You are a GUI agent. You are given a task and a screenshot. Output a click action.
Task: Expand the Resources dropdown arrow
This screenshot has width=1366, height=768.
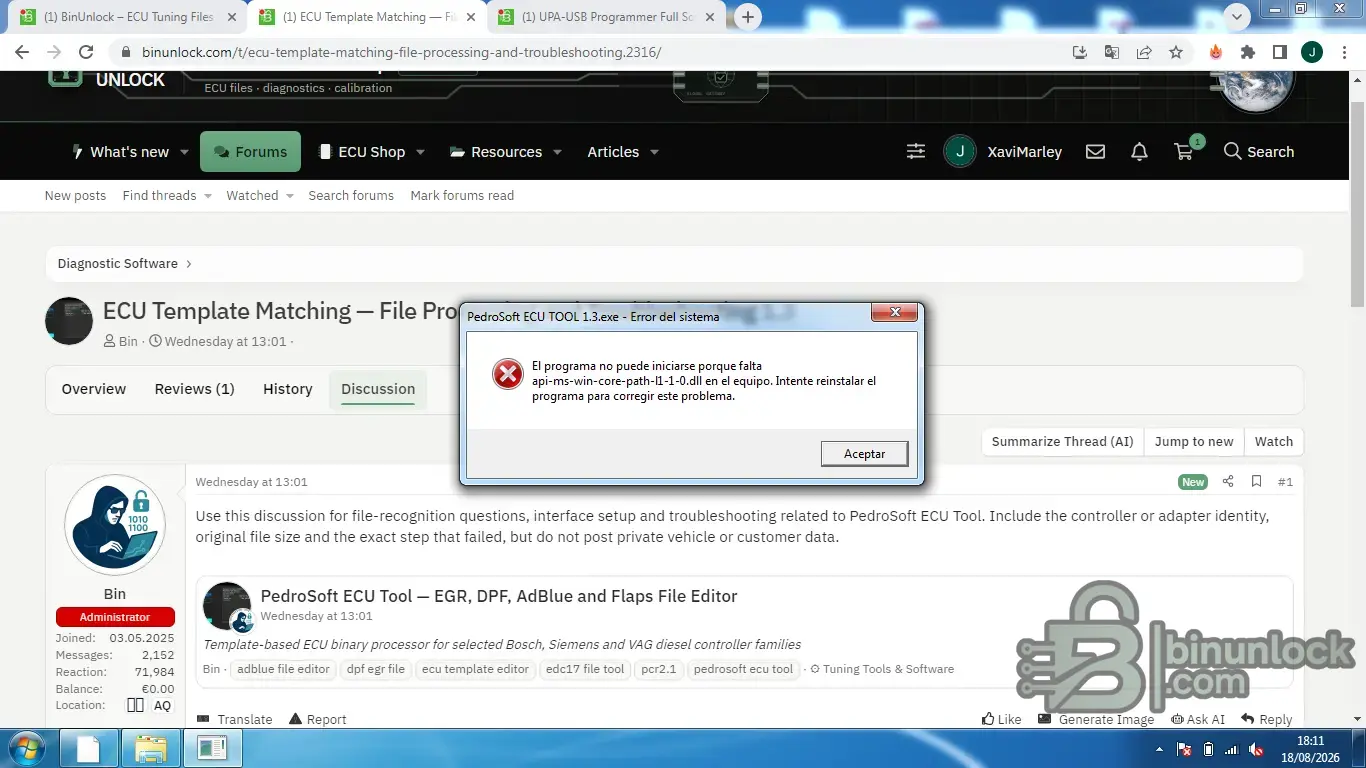pyautogui.click(x=557, y=153)
